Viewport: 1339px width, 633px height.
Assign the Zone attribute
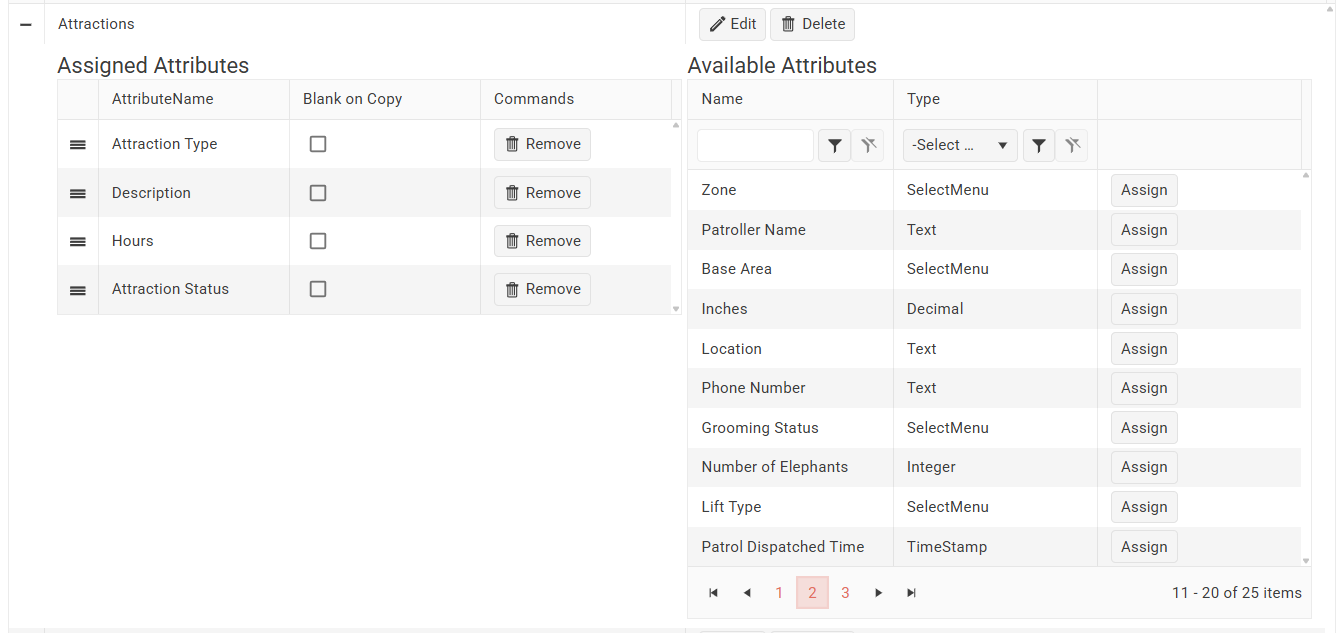(1144, 190)
